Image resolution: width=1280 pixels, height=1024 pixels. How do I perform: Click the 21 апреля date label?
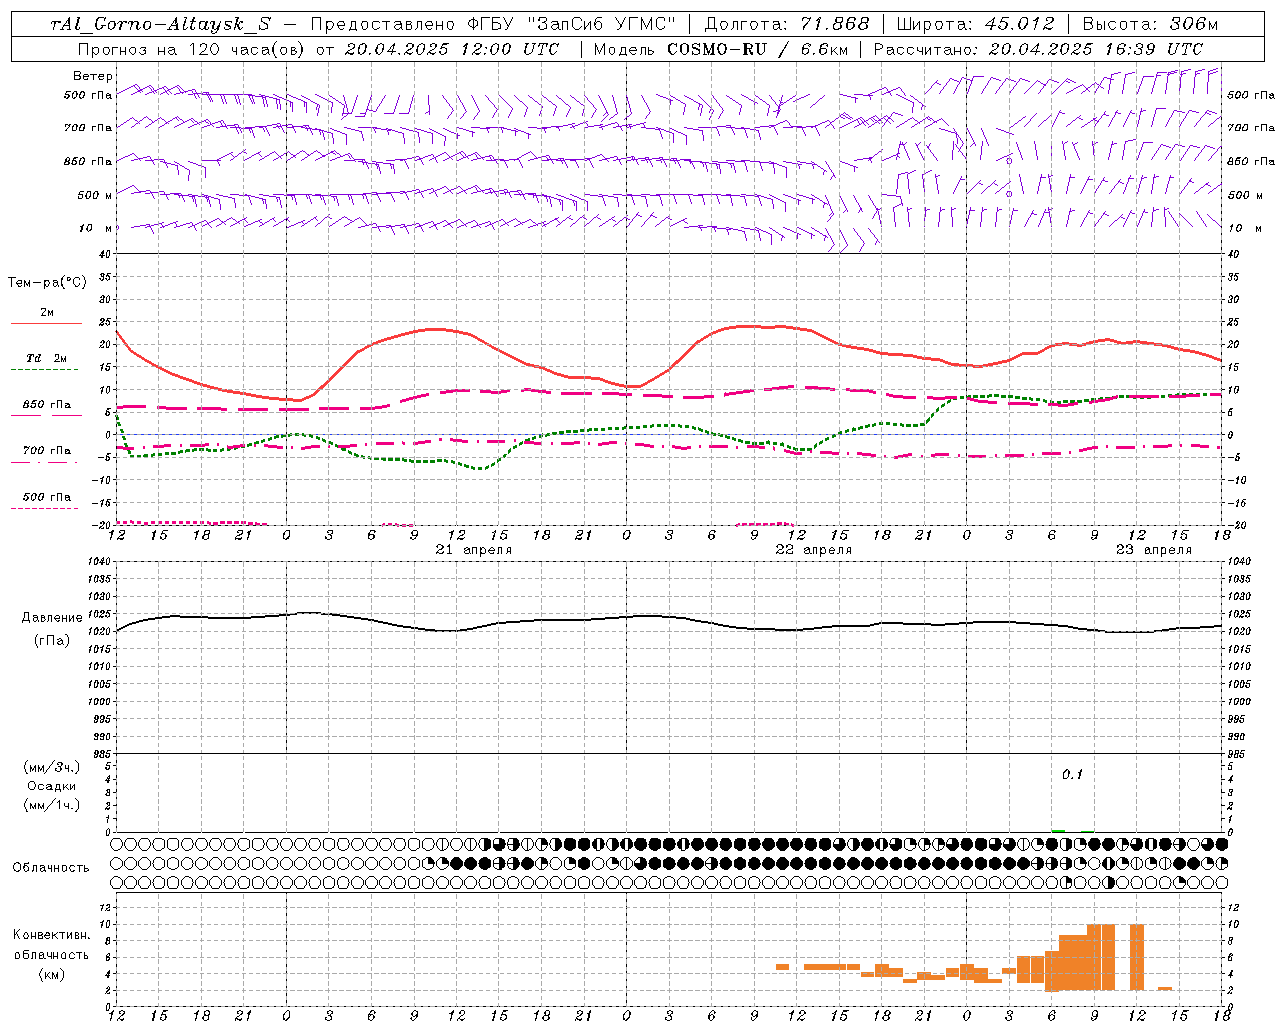pyautogui.click(x=474, y=550)
